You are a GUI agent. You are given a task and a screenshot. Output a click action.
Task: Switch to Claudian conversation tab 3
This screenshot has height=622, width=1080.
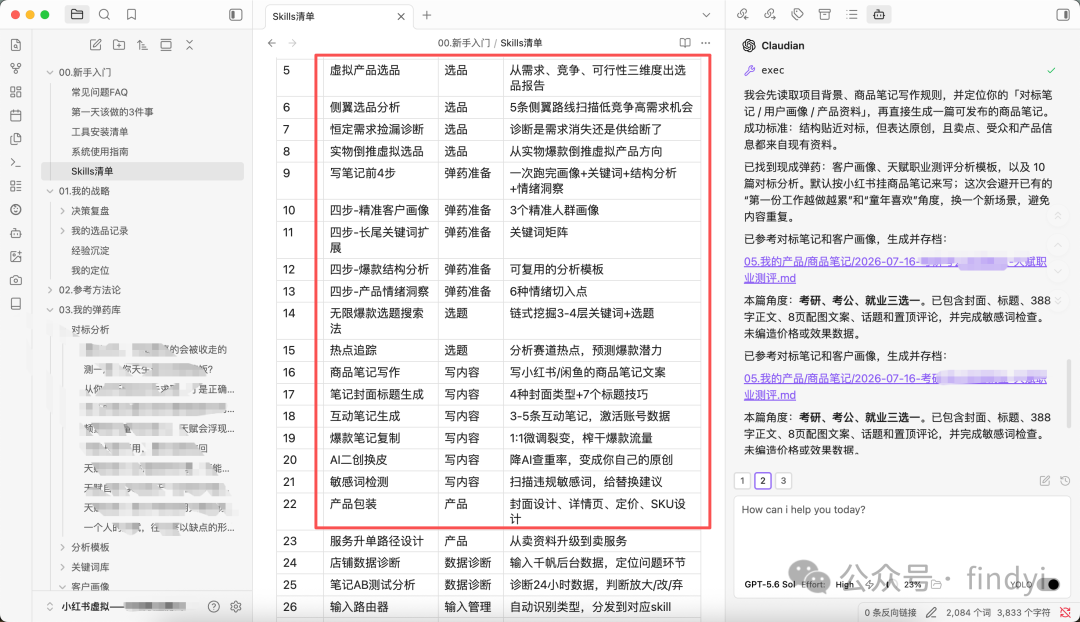pyautogui.click(x=783, y=481)
